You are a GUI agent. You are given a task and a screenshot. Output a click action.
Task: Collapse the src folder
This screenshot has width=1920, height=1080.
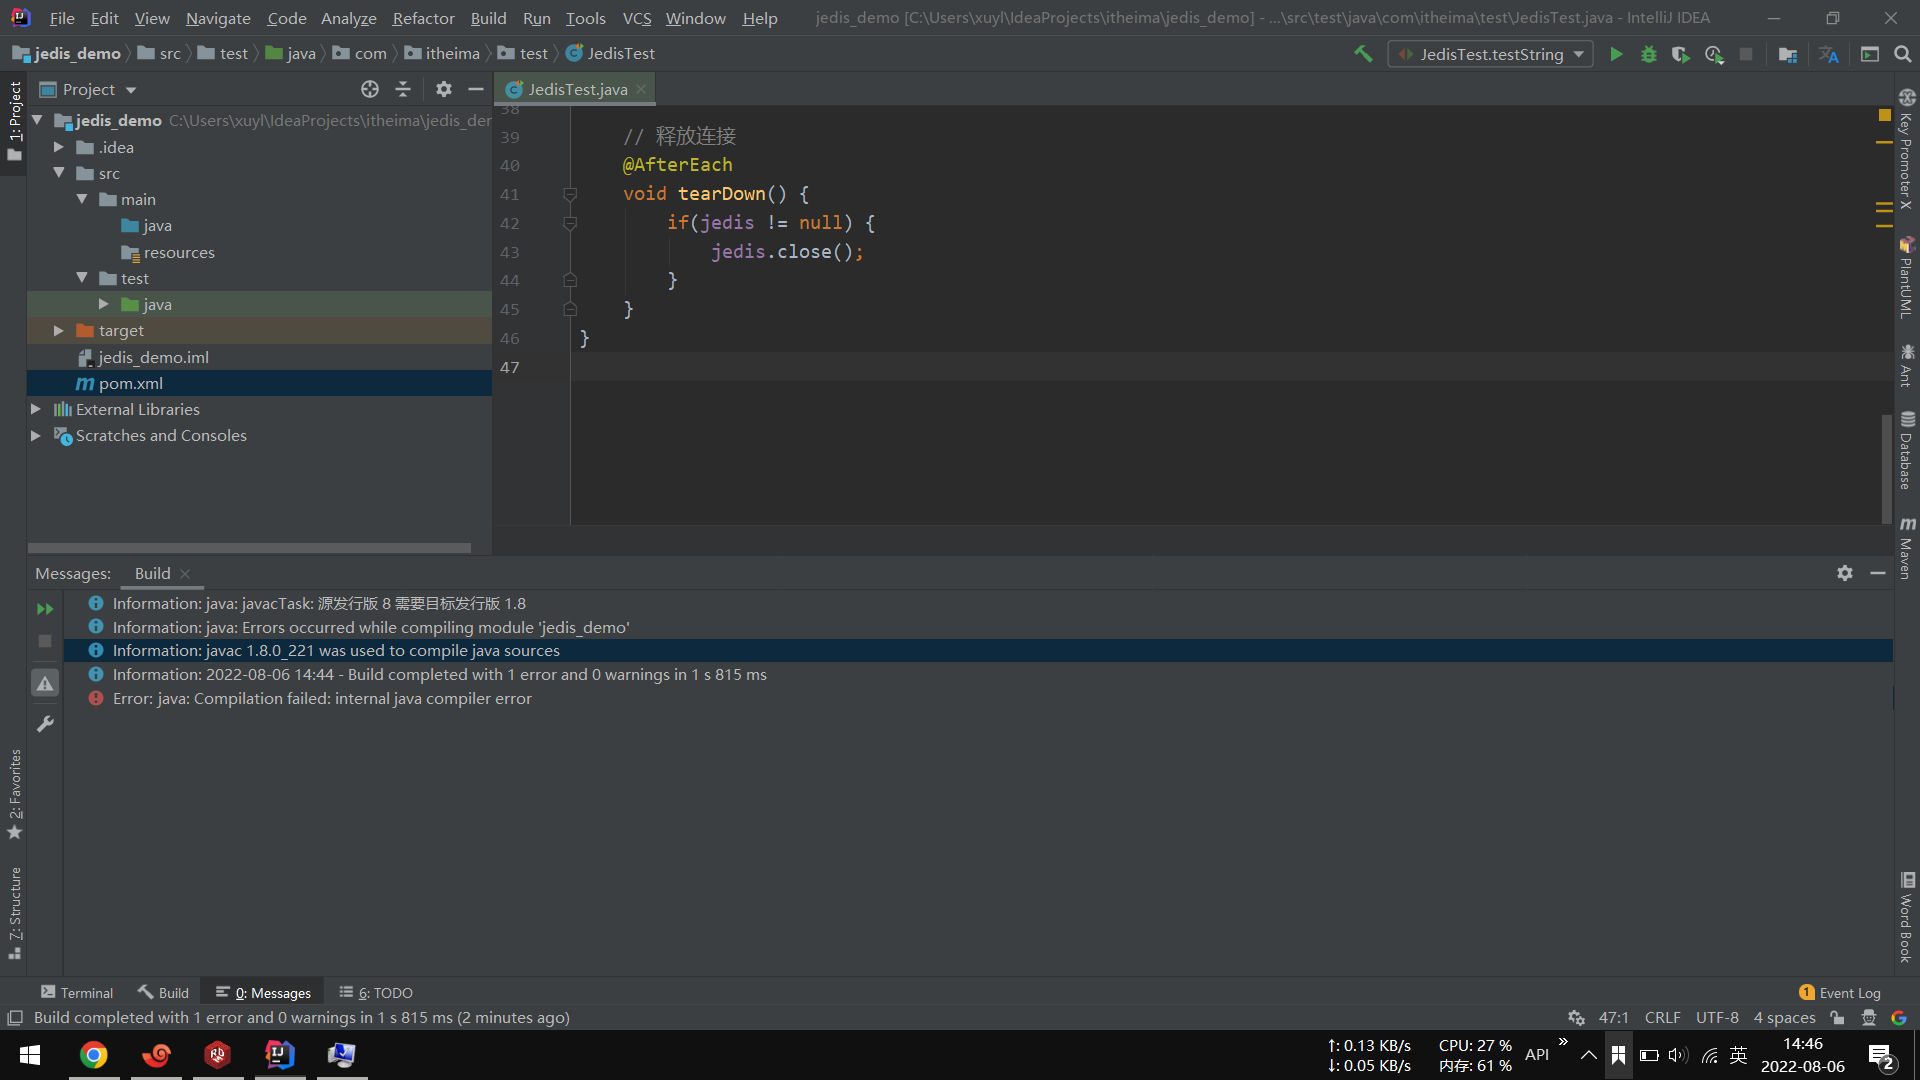pyautogui.click(x=59, y=173)
